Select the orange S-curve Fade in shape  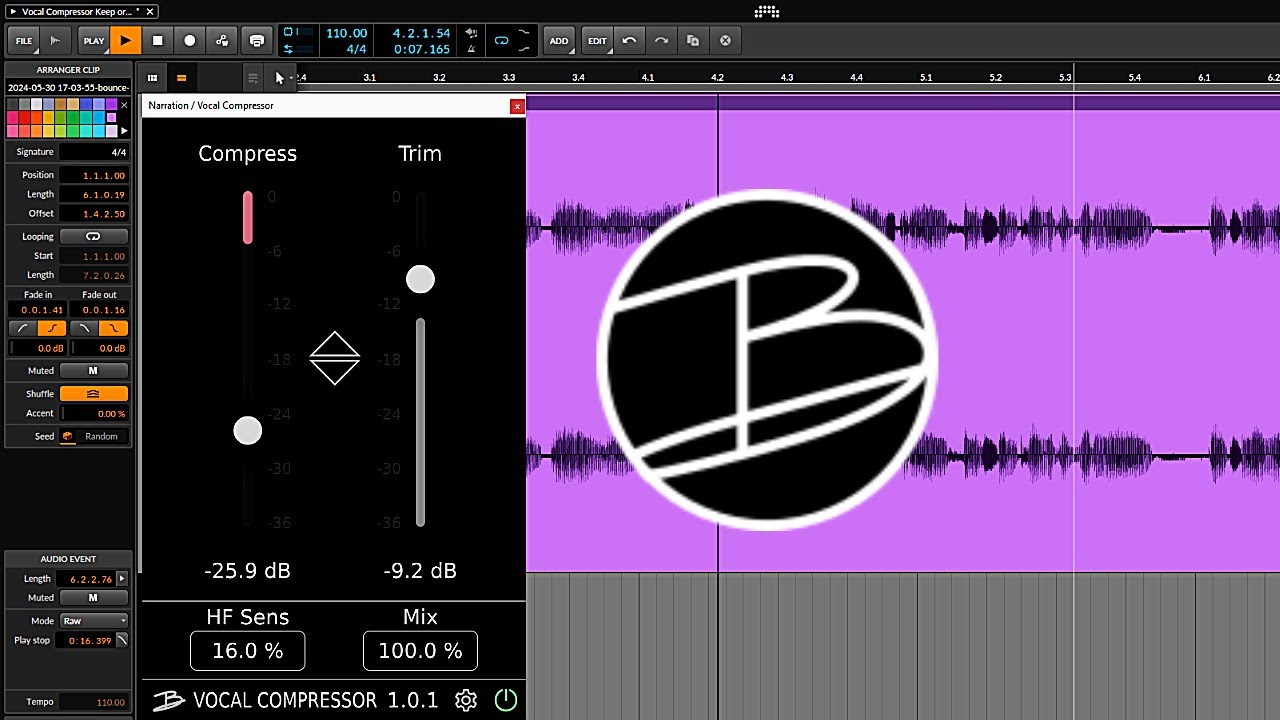pos(52,328)
